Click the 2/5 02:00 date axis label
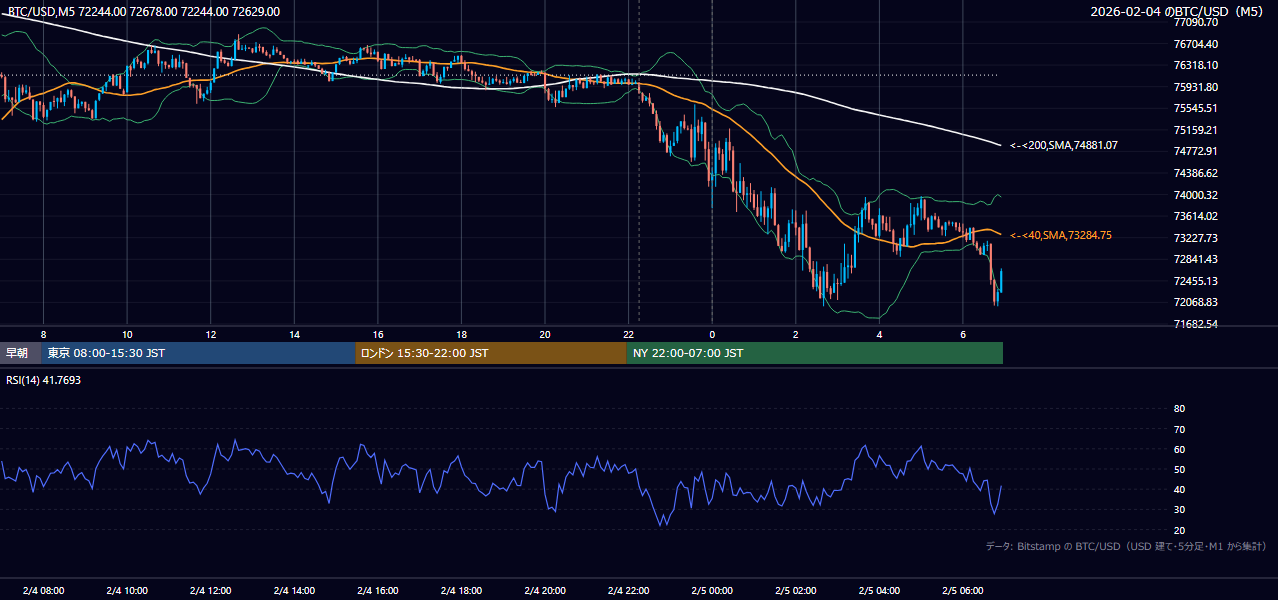This screenshot has width=1278, height=600. (796, 590)
